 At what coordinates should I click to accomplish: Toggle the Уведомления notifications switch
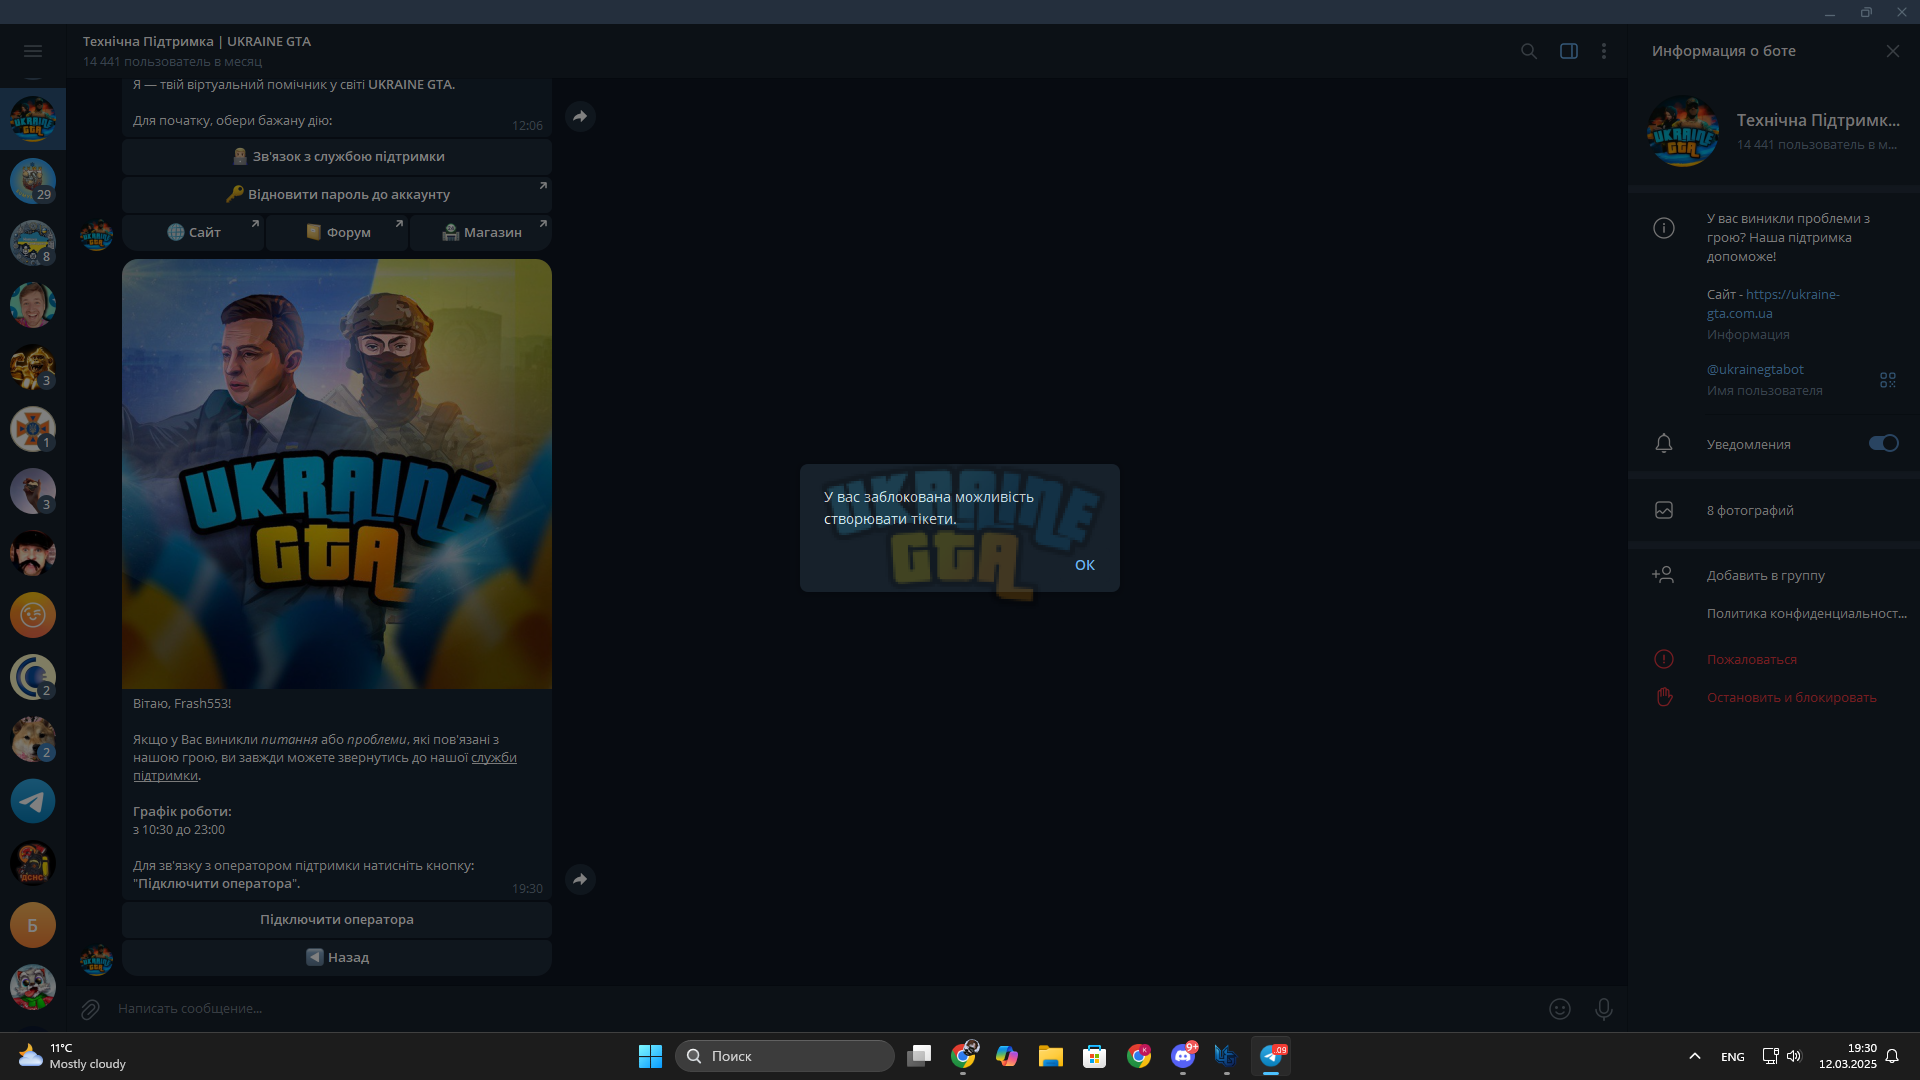1884,443
